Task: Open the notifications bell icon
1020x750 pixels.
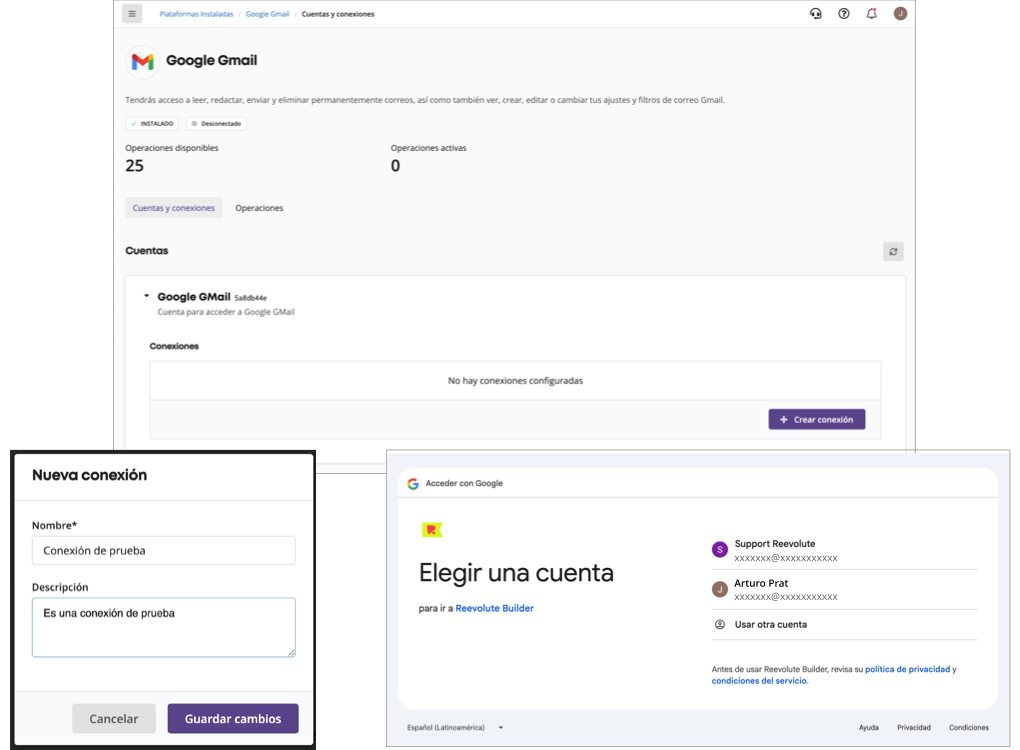Action: 872,14
